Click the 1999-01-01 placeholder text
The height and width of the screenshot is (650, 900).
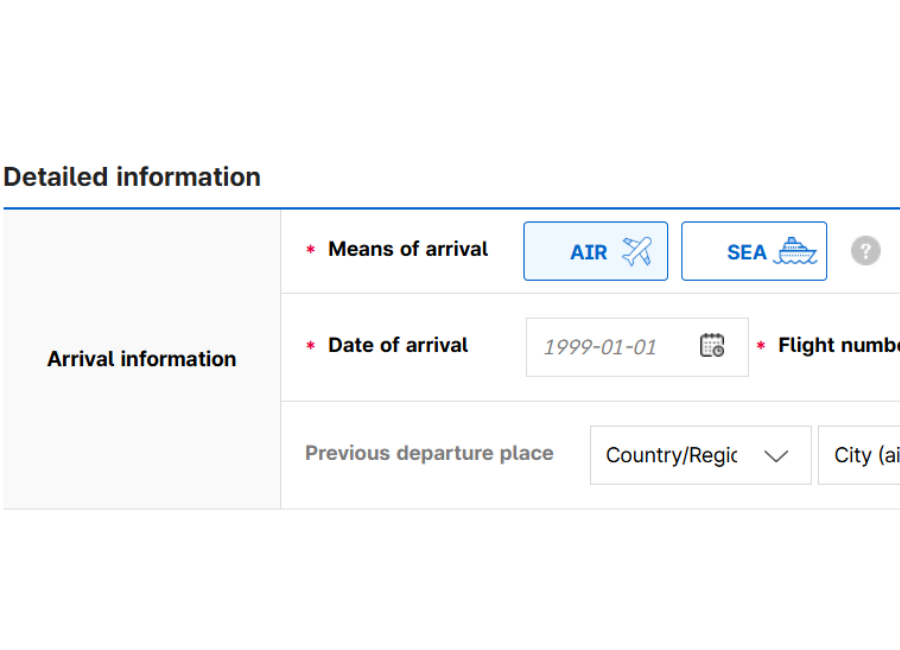[x=600, y=347]
